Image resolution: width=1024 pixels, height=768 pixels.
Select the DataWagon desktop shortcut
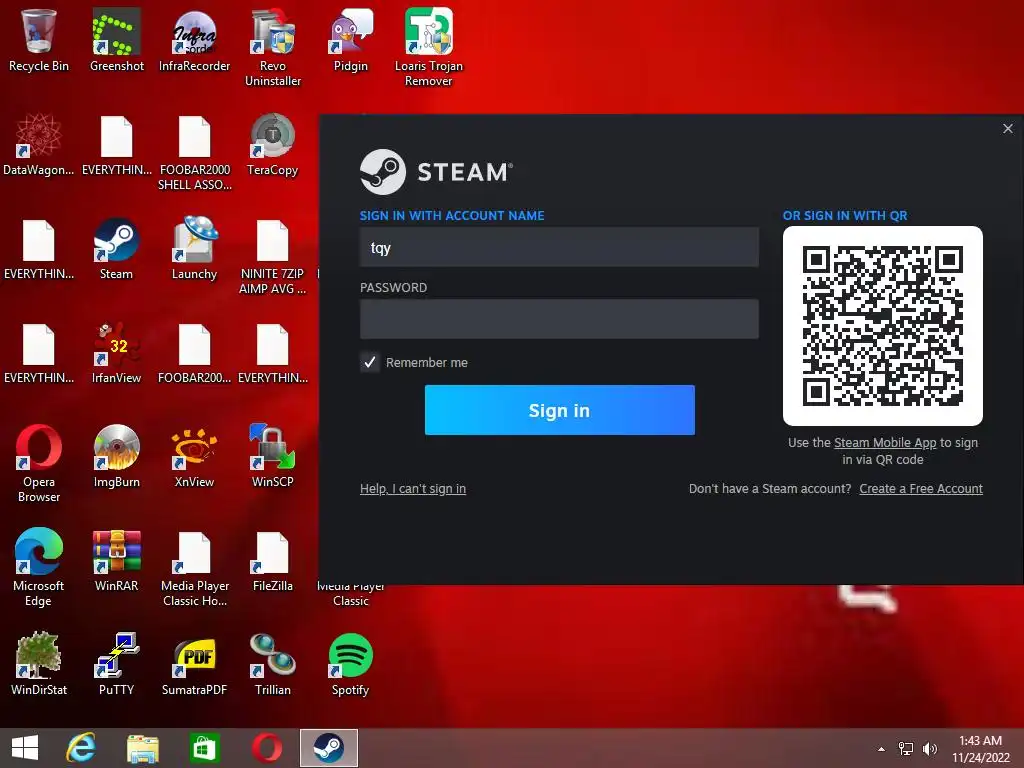click(x=39, y=144)
